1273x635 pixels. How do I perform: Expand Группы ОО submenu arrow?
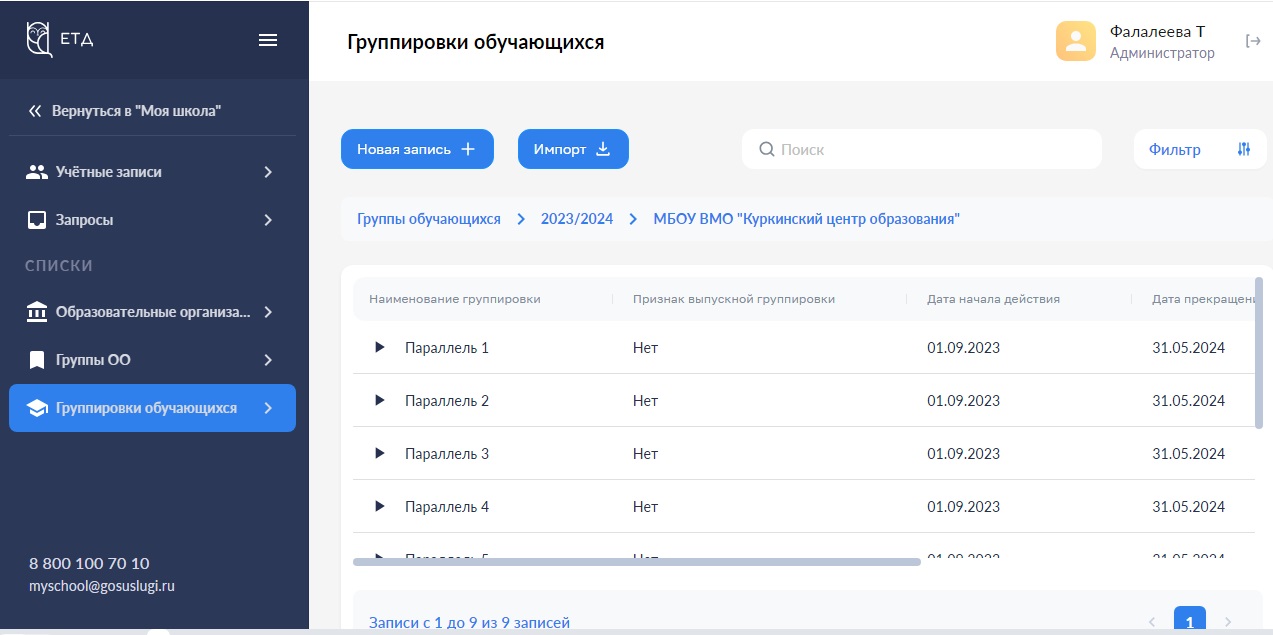(268, 360)
